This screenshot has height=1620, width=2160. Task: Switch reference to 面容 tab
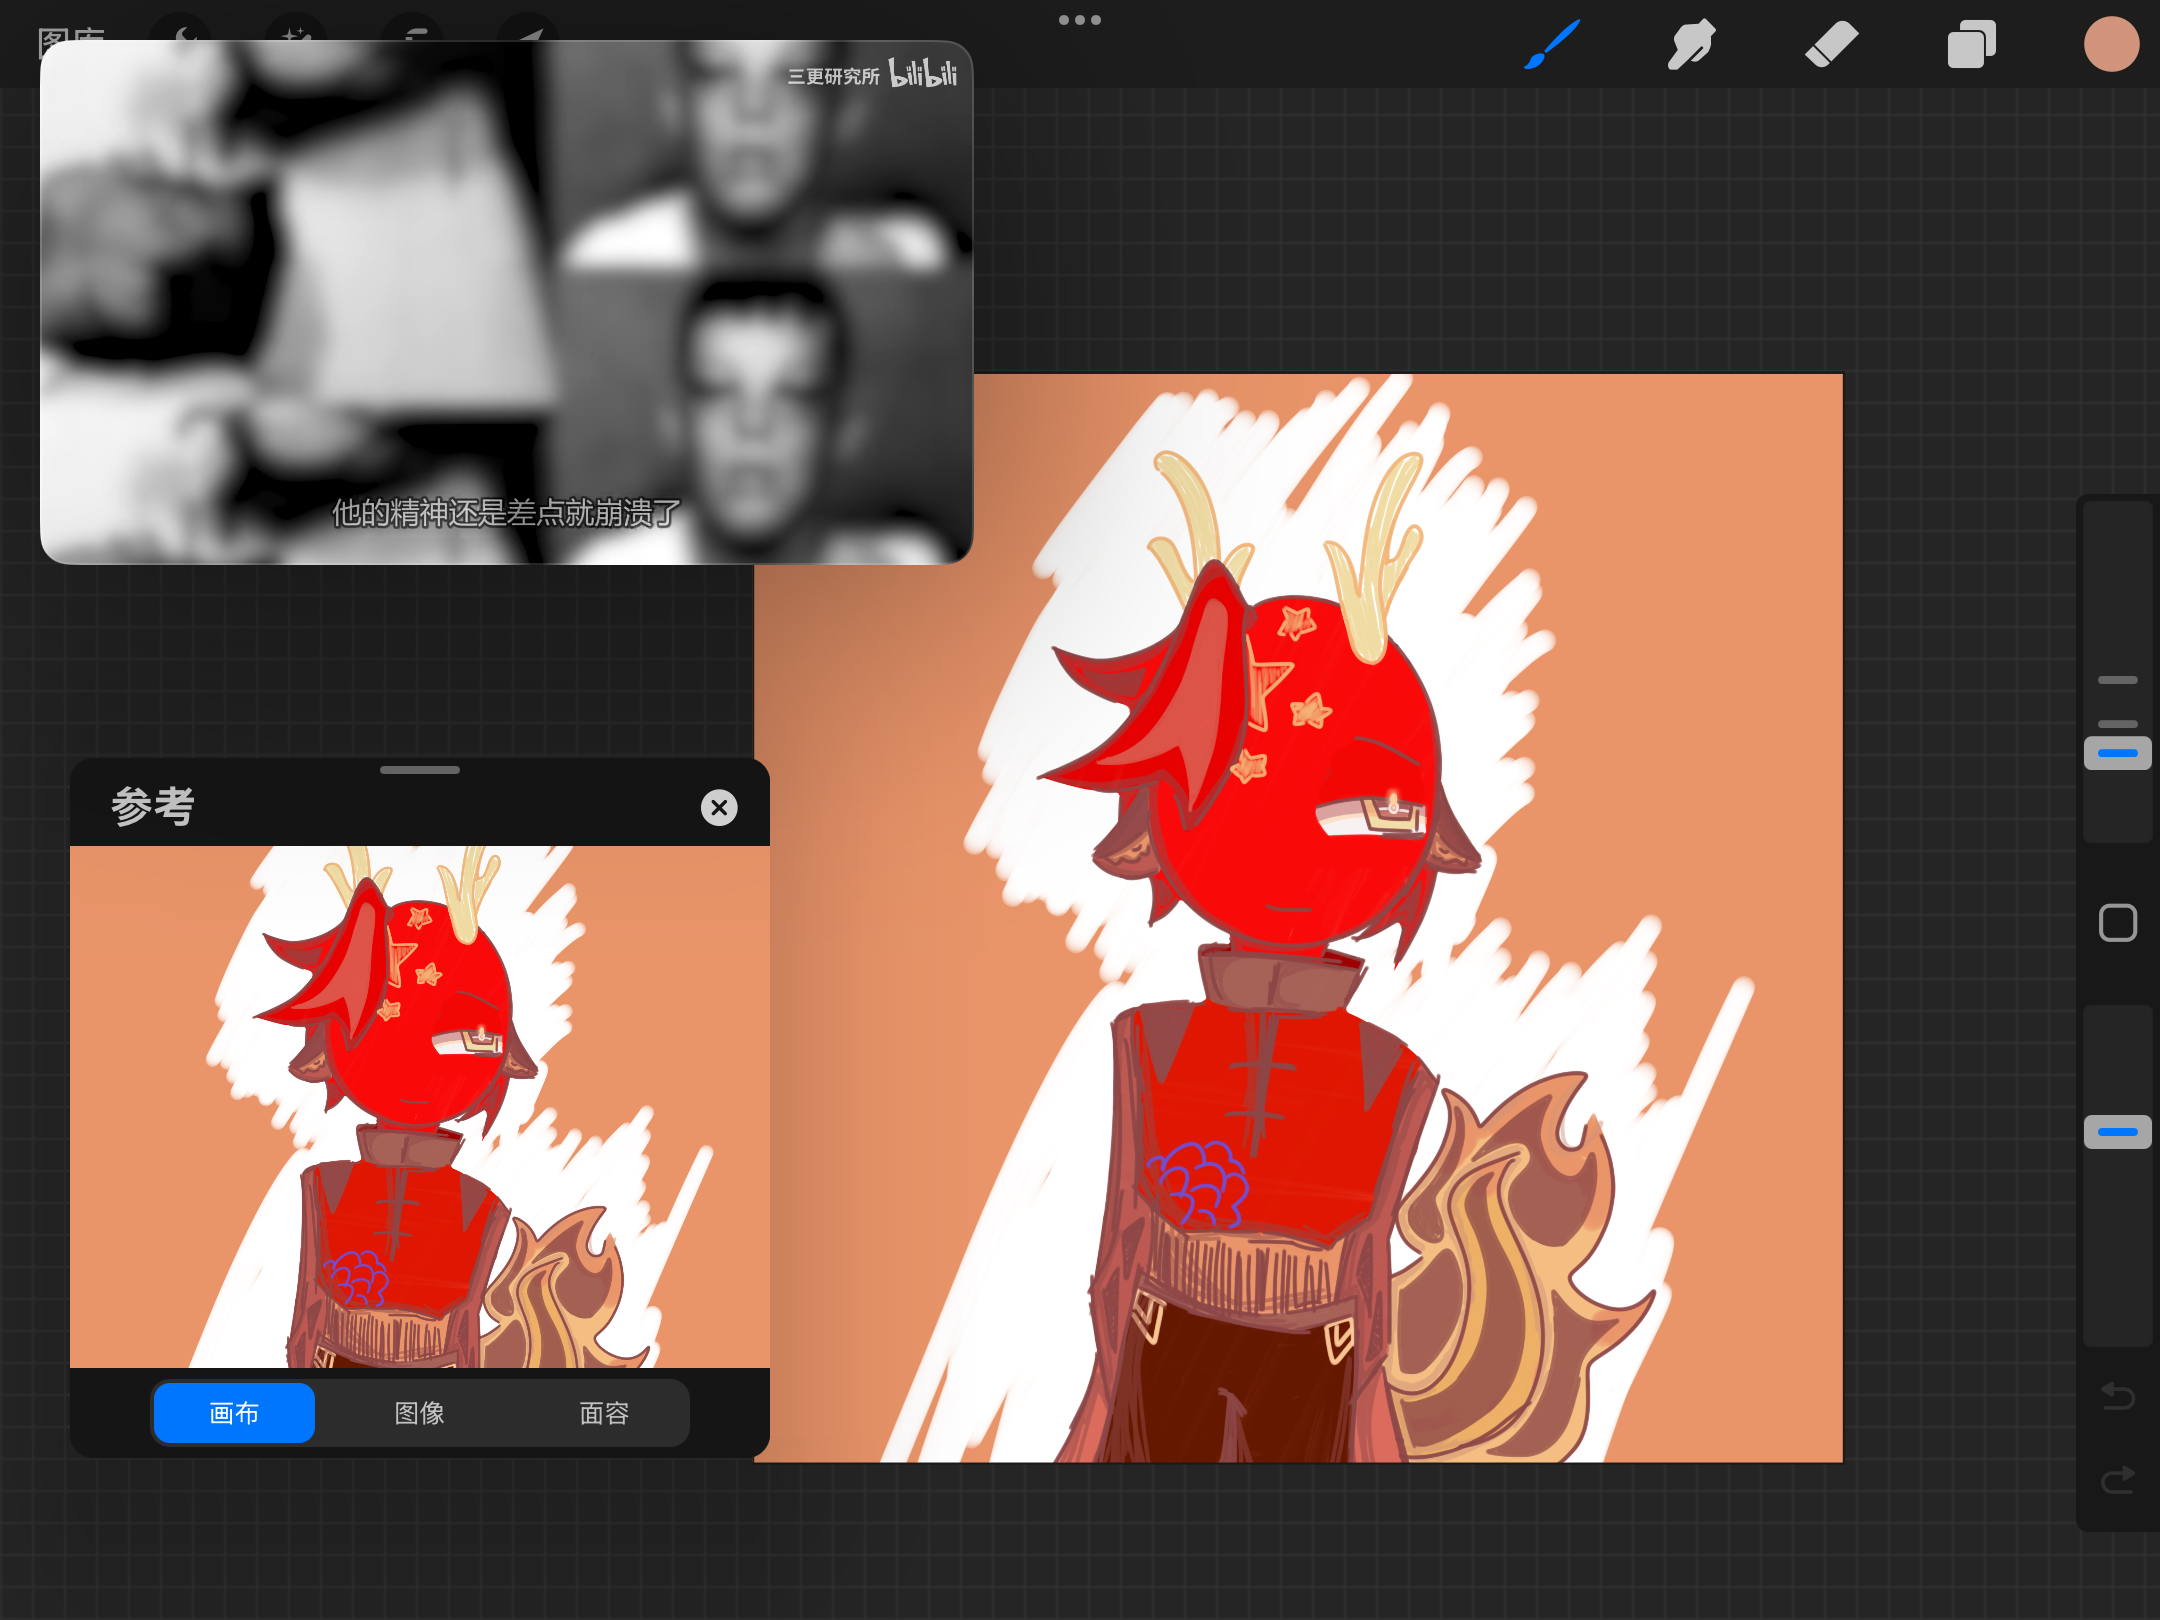(x=604, y=1412)
